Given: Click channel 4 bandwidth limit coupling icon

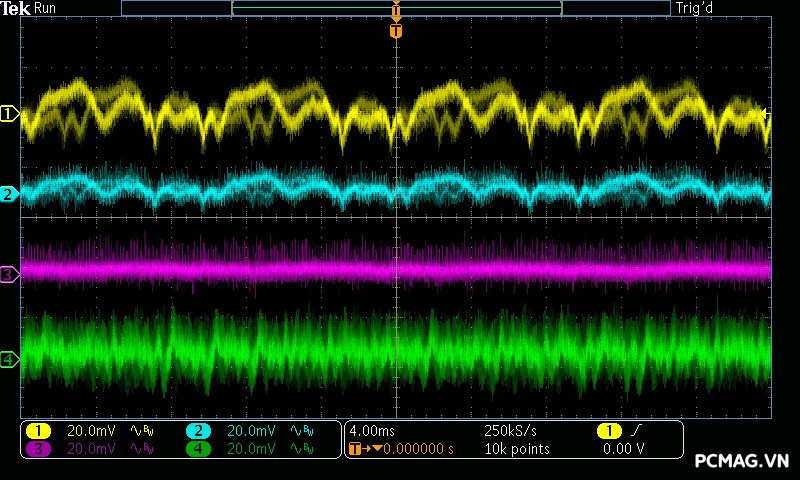Looking at the screenshot, I should [301, 449].
